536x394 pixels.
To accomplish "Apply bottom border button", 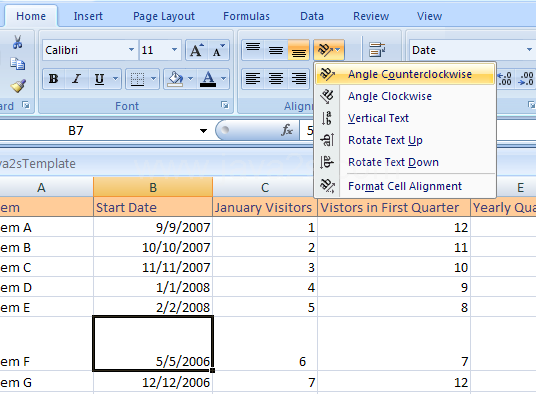I will (137, 79).
